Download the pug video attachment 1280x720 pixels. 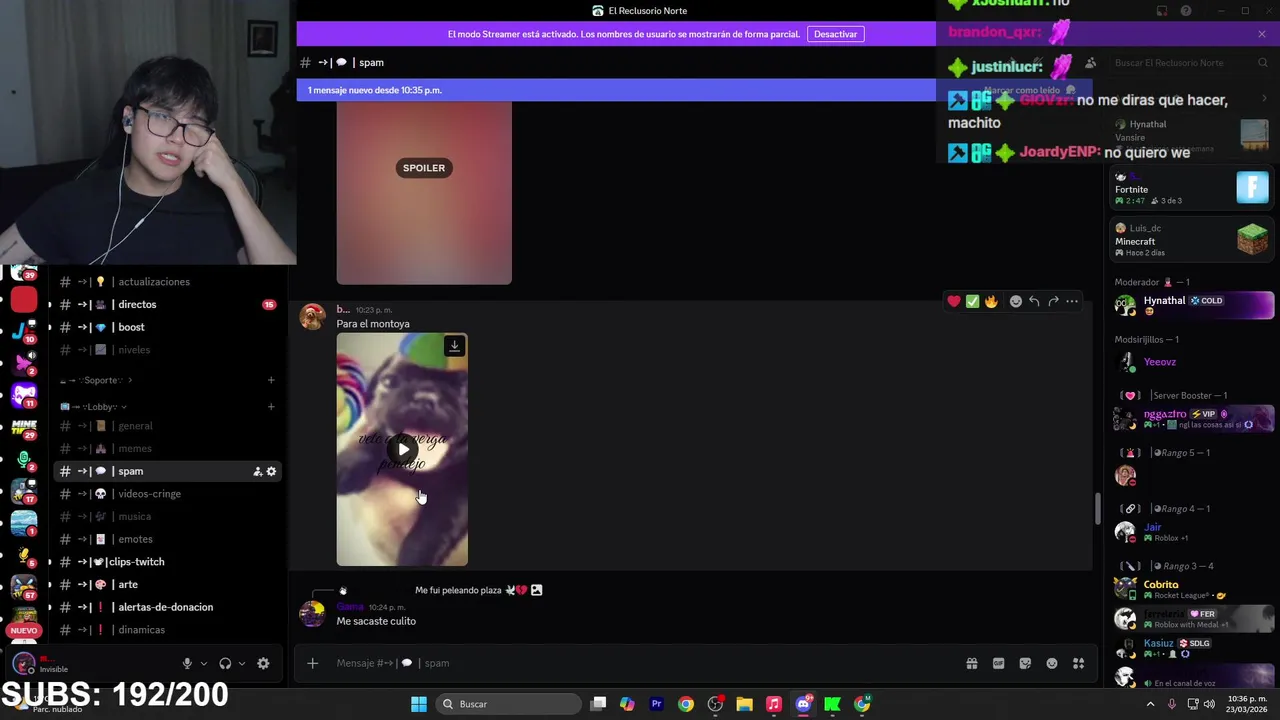pos(454,346)
